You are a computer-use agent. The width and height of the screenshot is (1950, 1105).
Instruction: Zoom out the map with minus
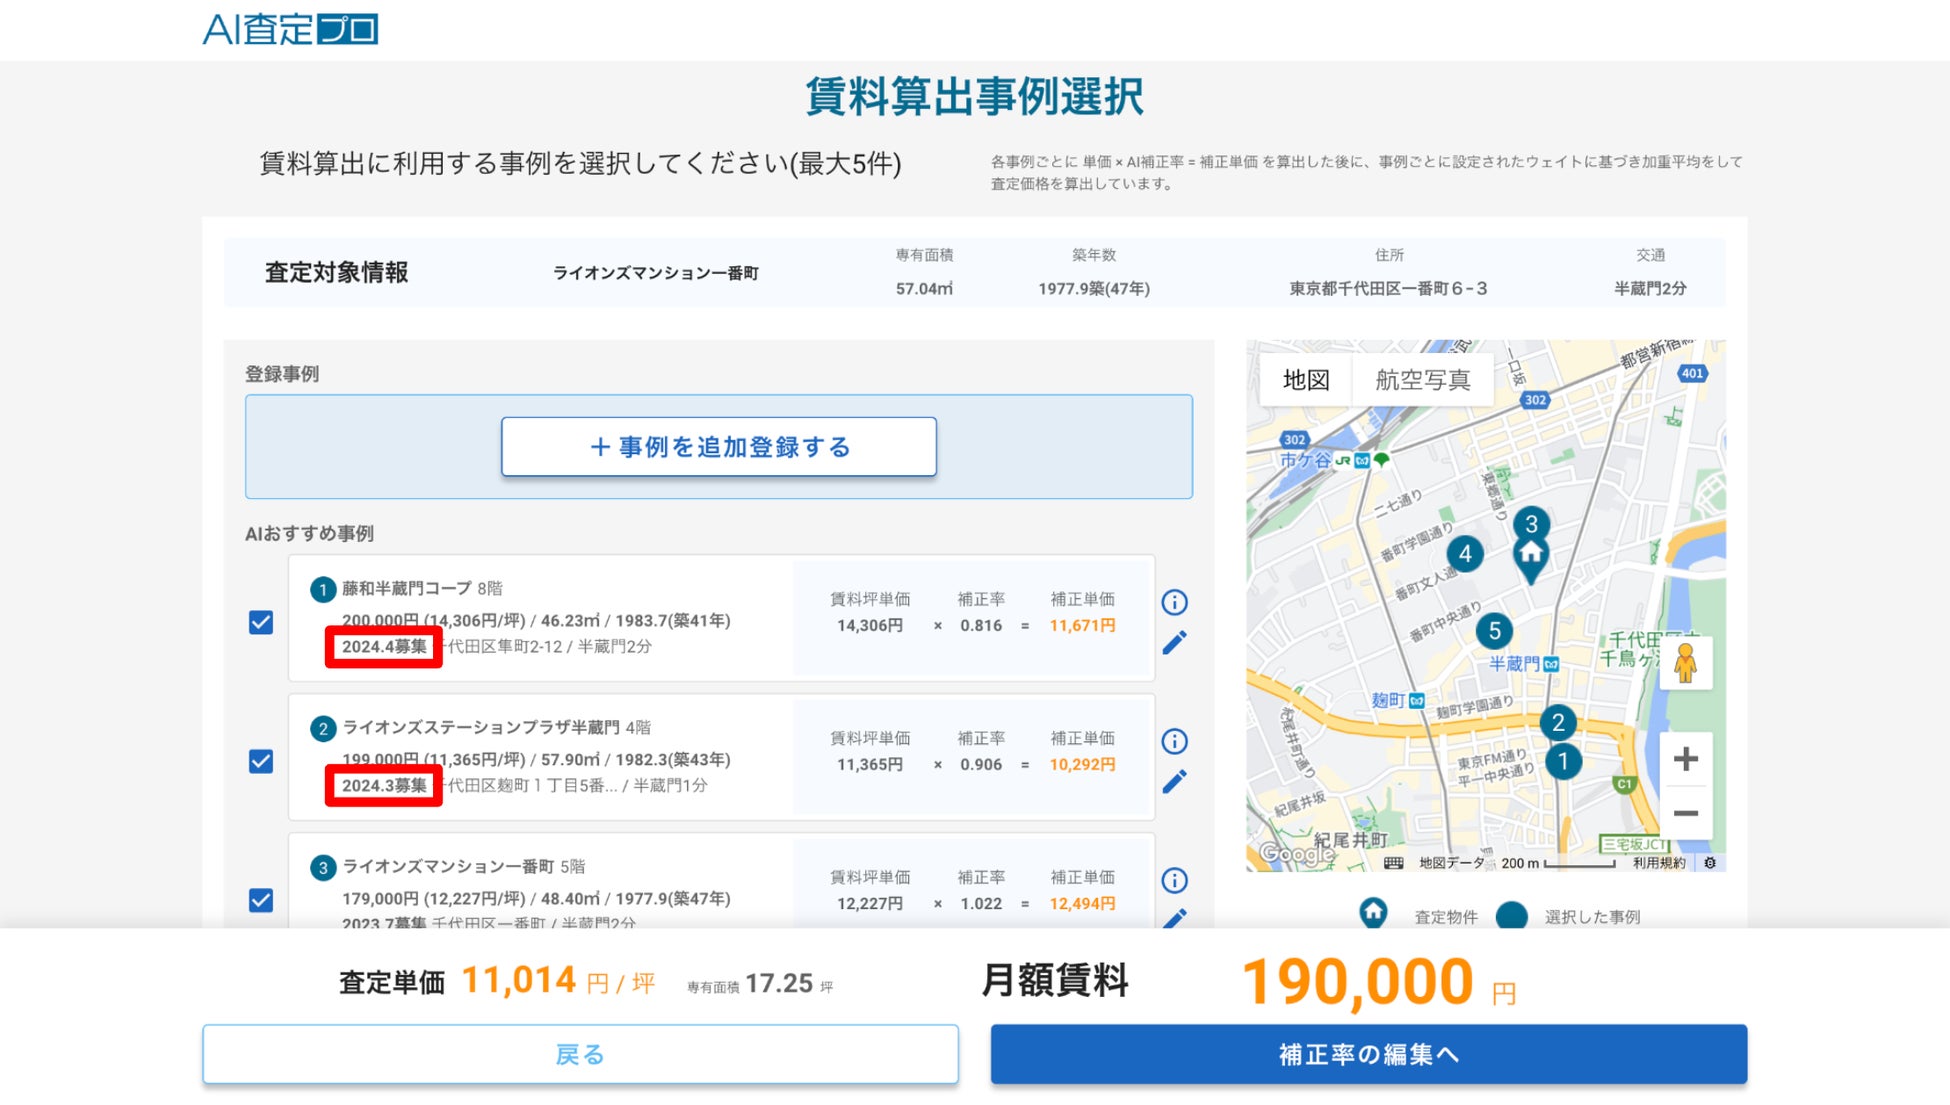click(1685, 813)
